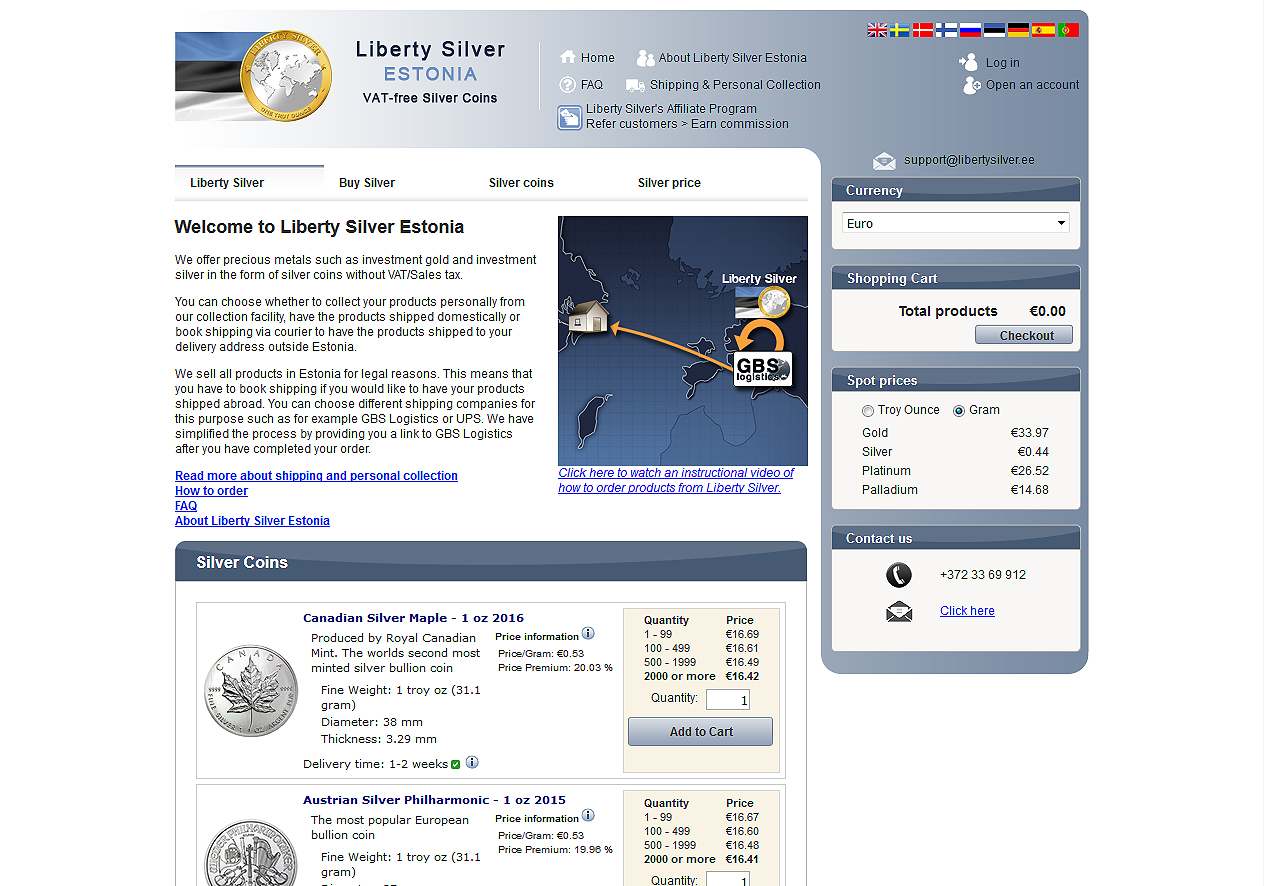
Task: Click Canadian Maple Price information info icon
Action: pos(588,634)
